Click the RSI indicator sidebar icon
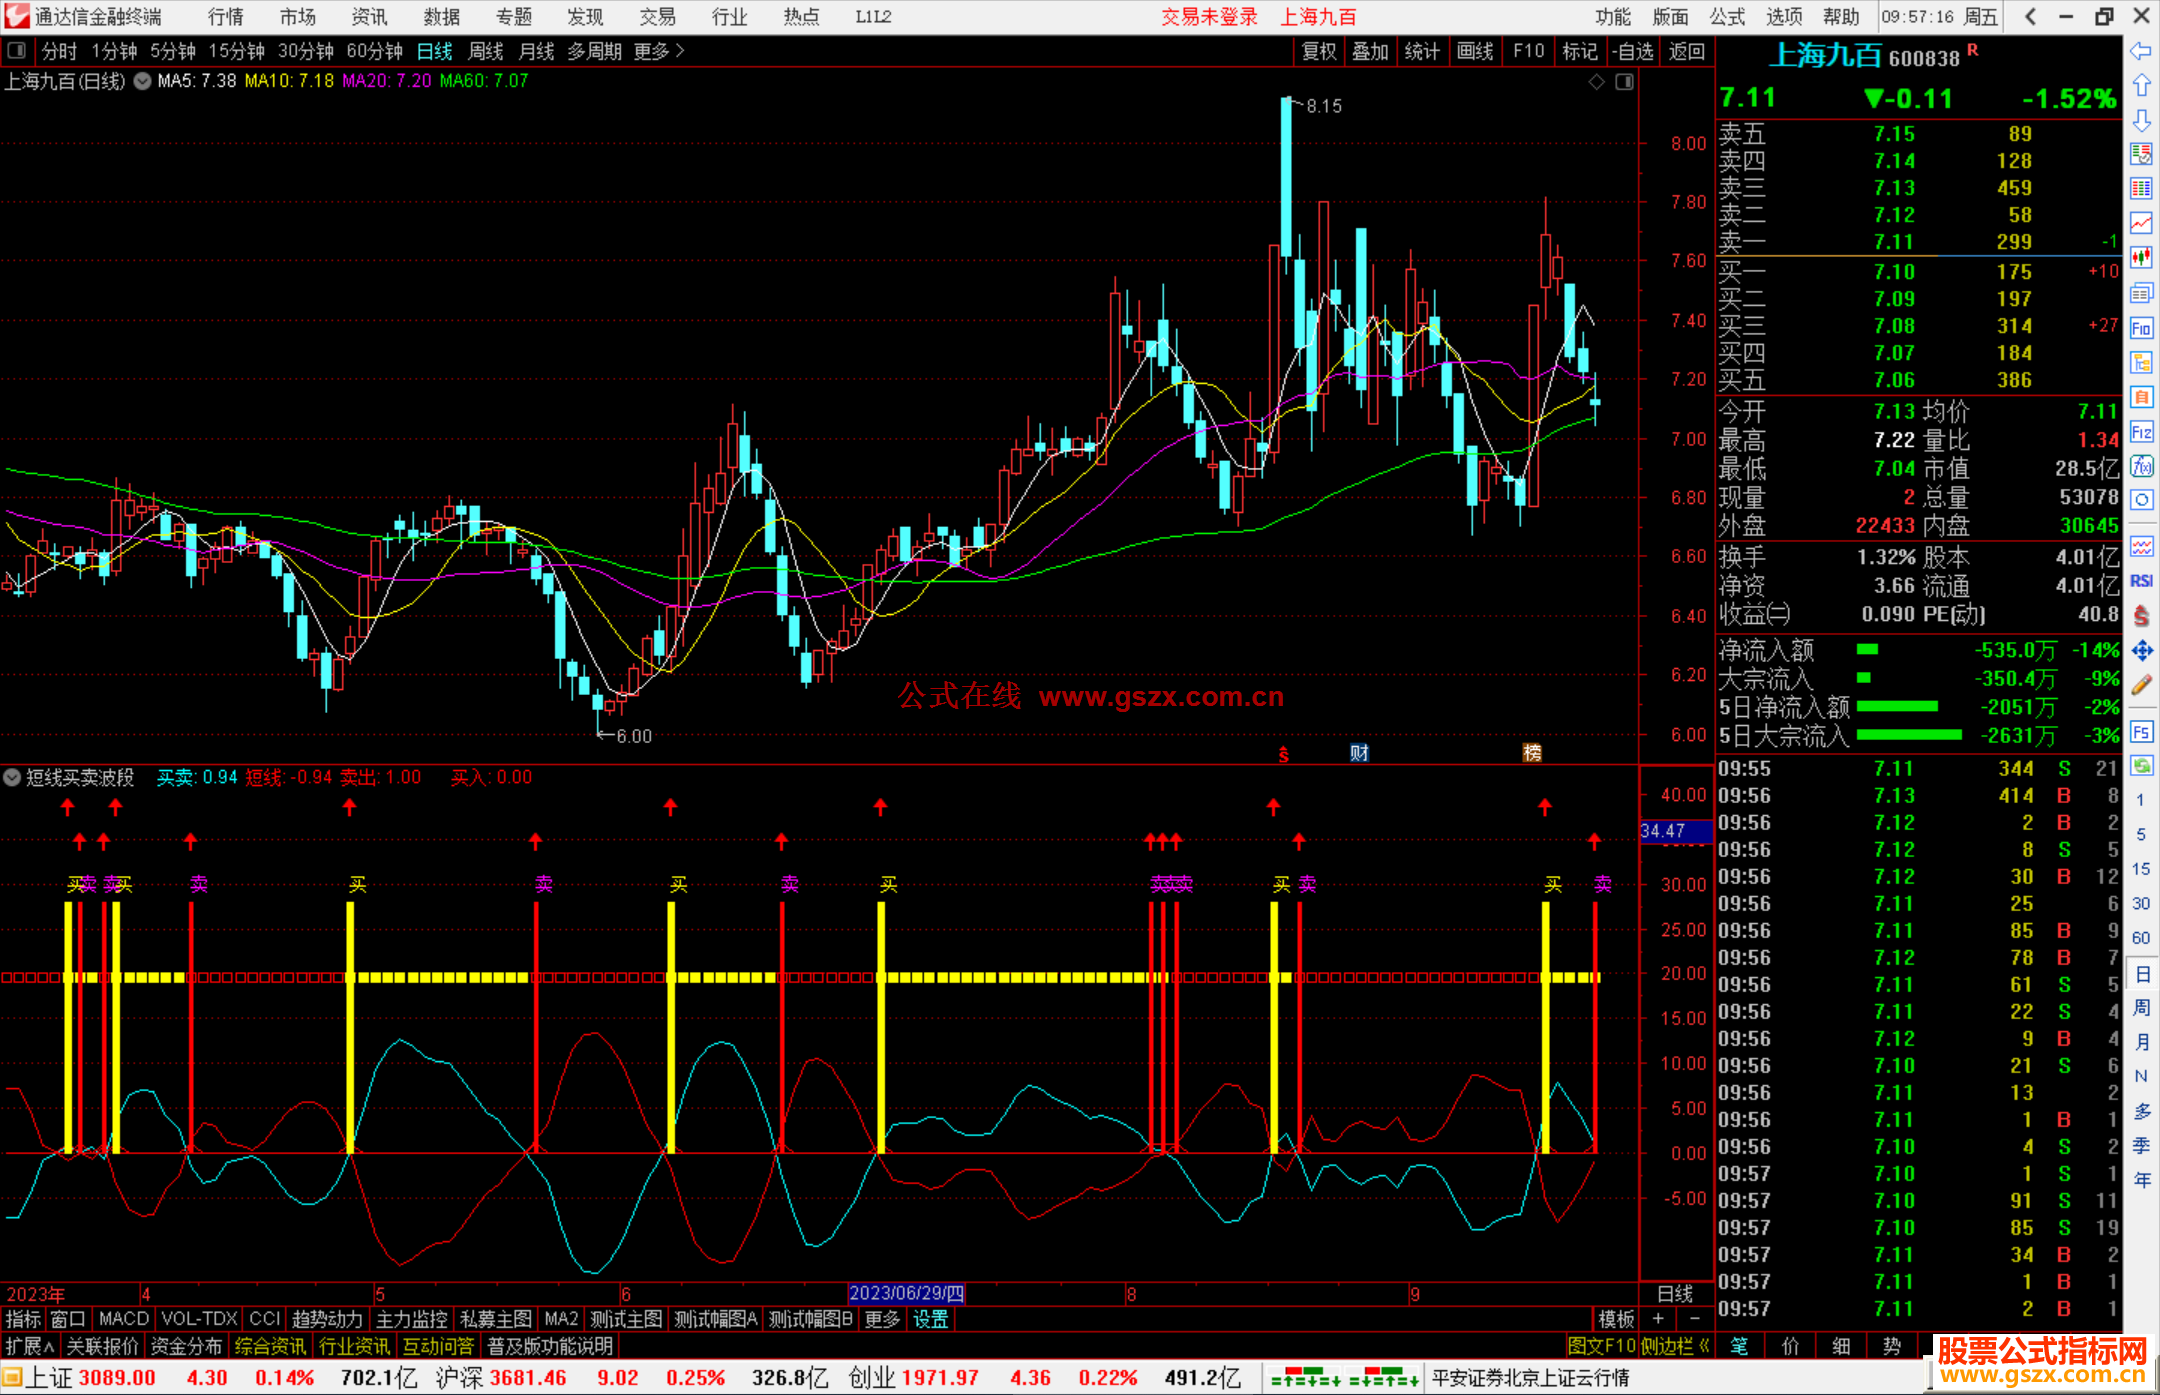The height and width of the screenshot is (1395, 2160). pos(2141,581)
